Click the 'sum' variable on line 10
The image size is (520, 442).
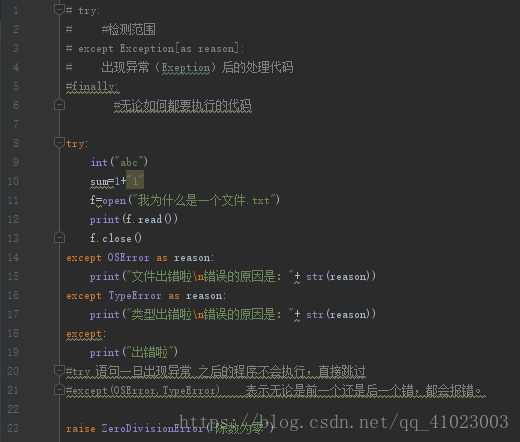tap(100, 182)
